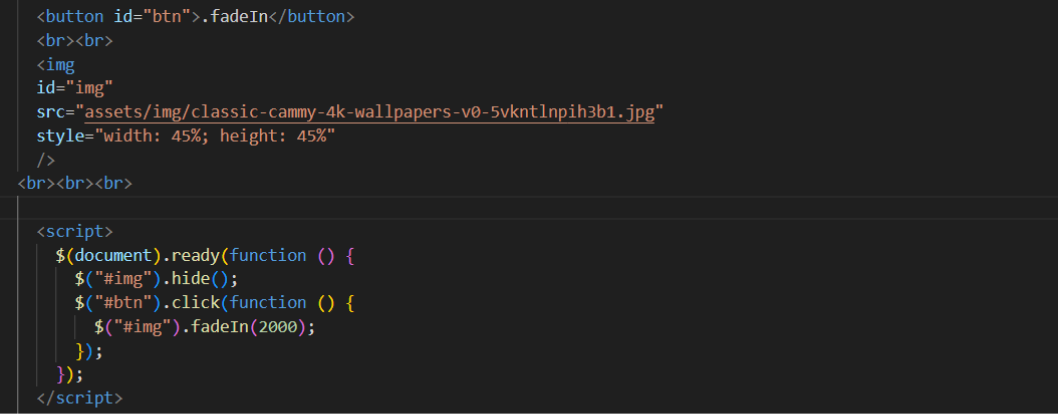Place cursor on the closing script tag
The width and height of the screenshot is (1058, 414).
[x=80, y=398]
